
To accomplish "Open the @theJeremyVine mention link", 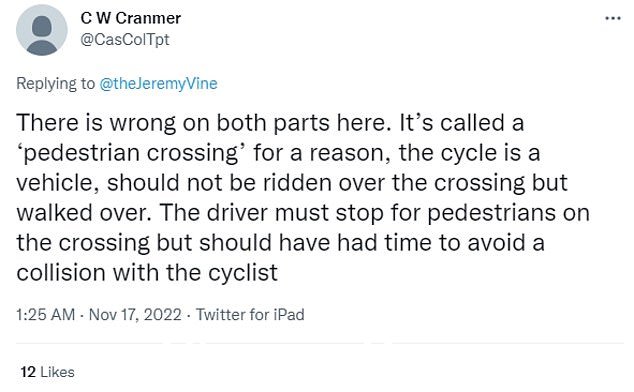I will point(158,83).
